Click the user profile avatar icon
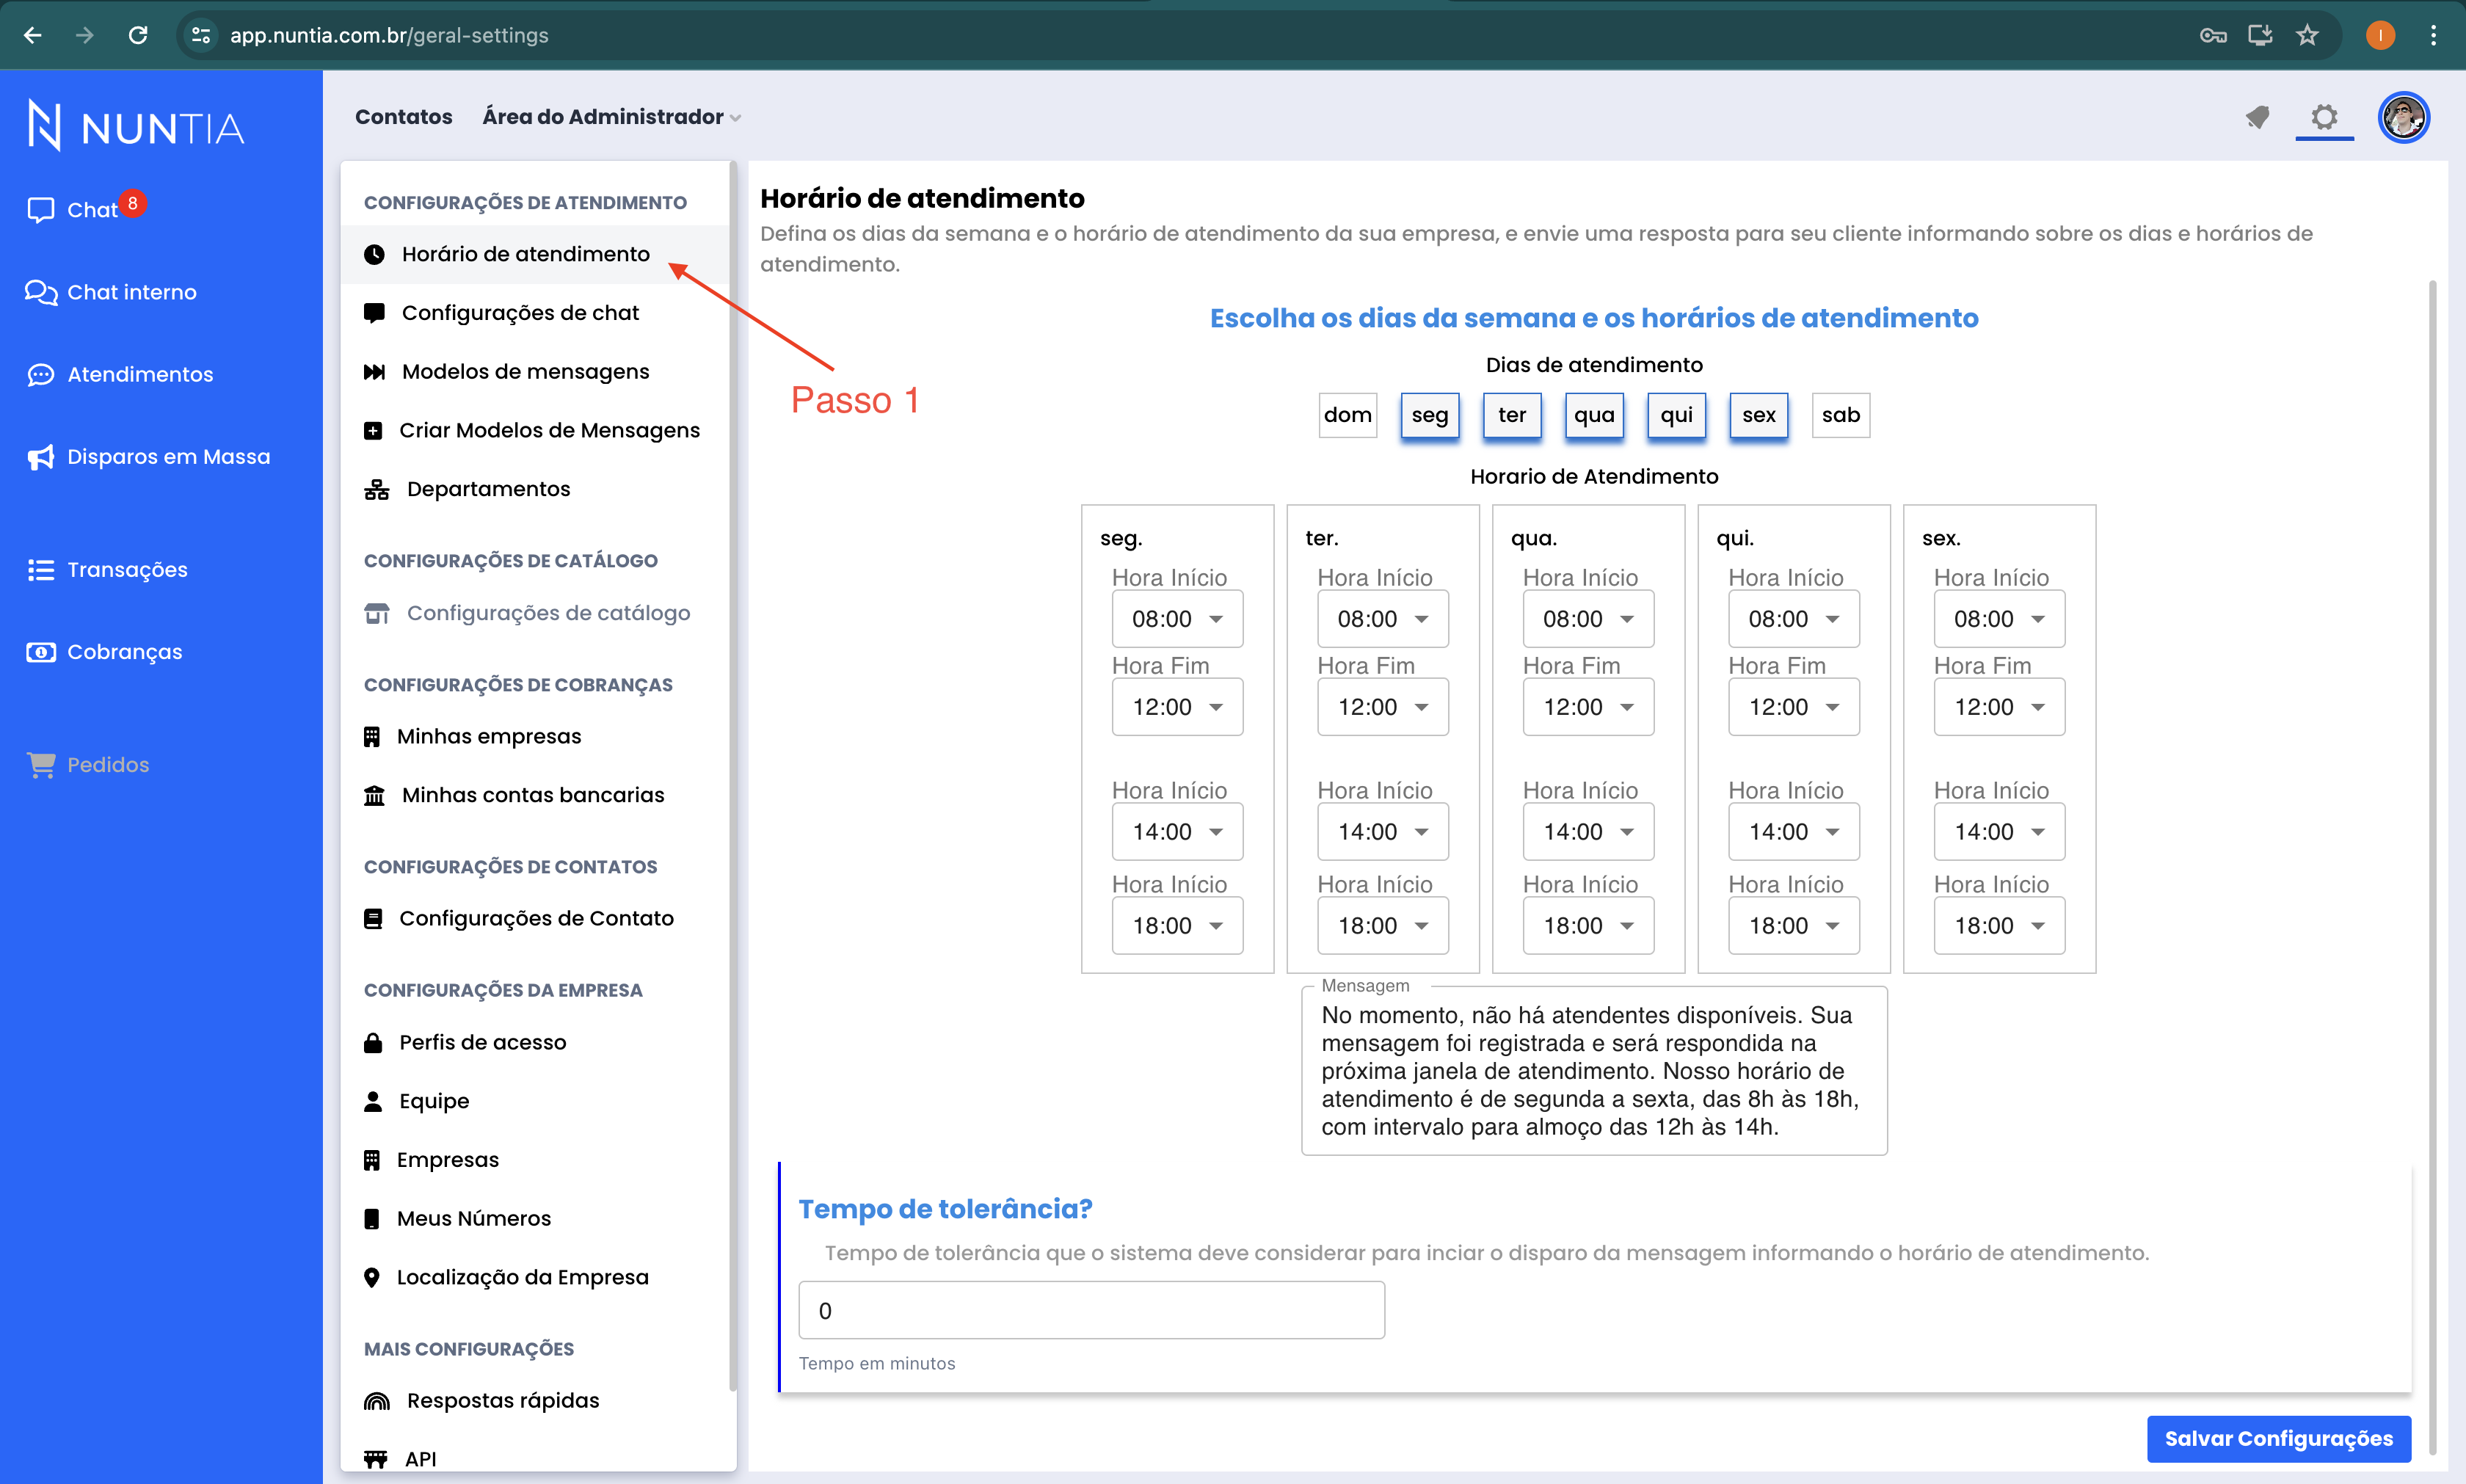This screenshot has width=2466, height=1484. tap(2403, 118)
